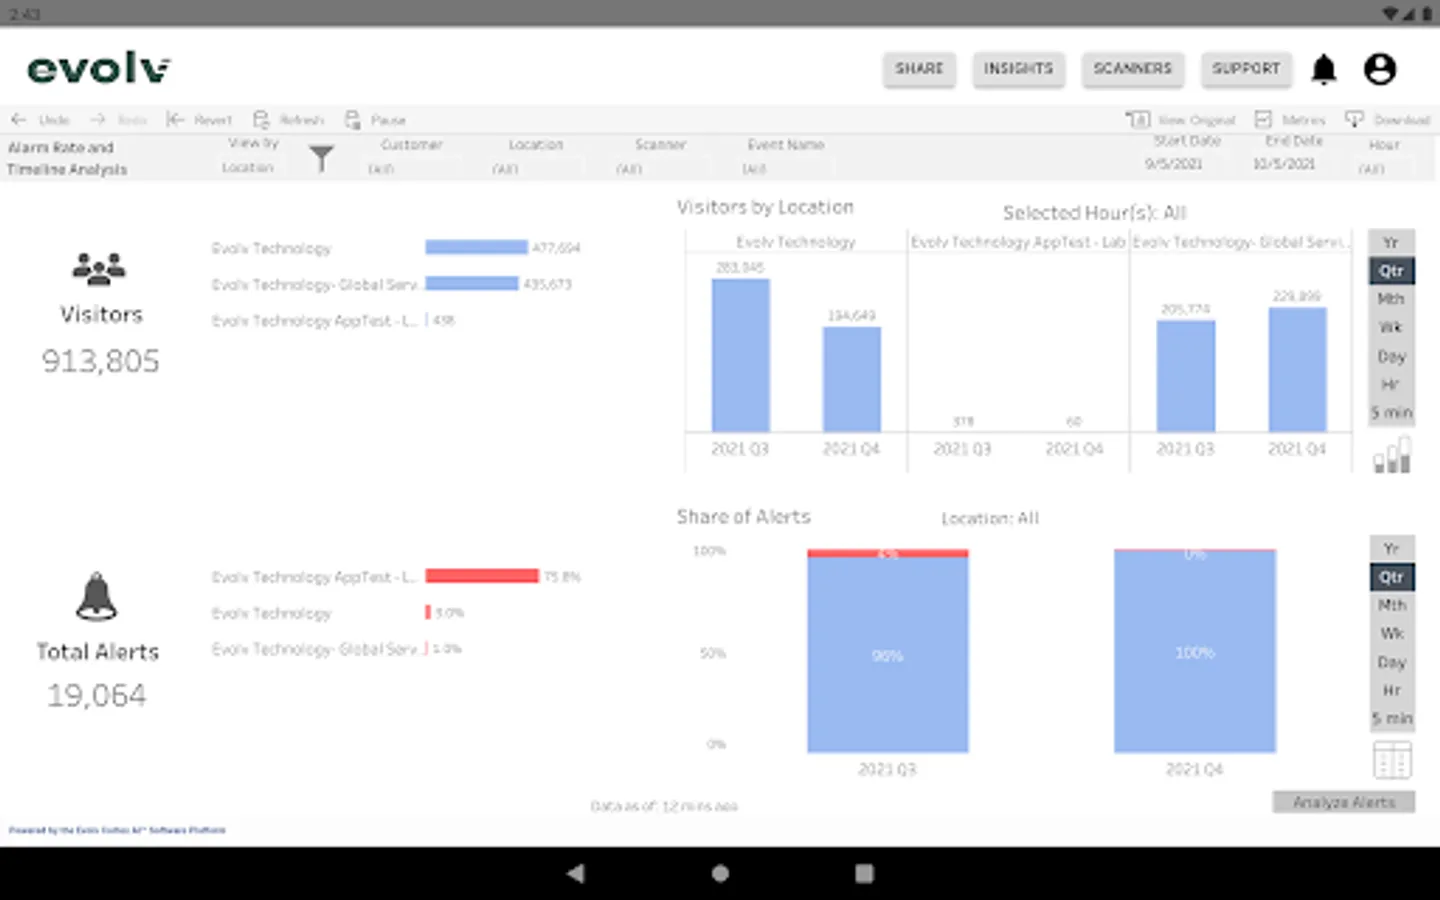Open the notifications bell
This screenshot has height=900, width=1440.
click(1324, 69)
